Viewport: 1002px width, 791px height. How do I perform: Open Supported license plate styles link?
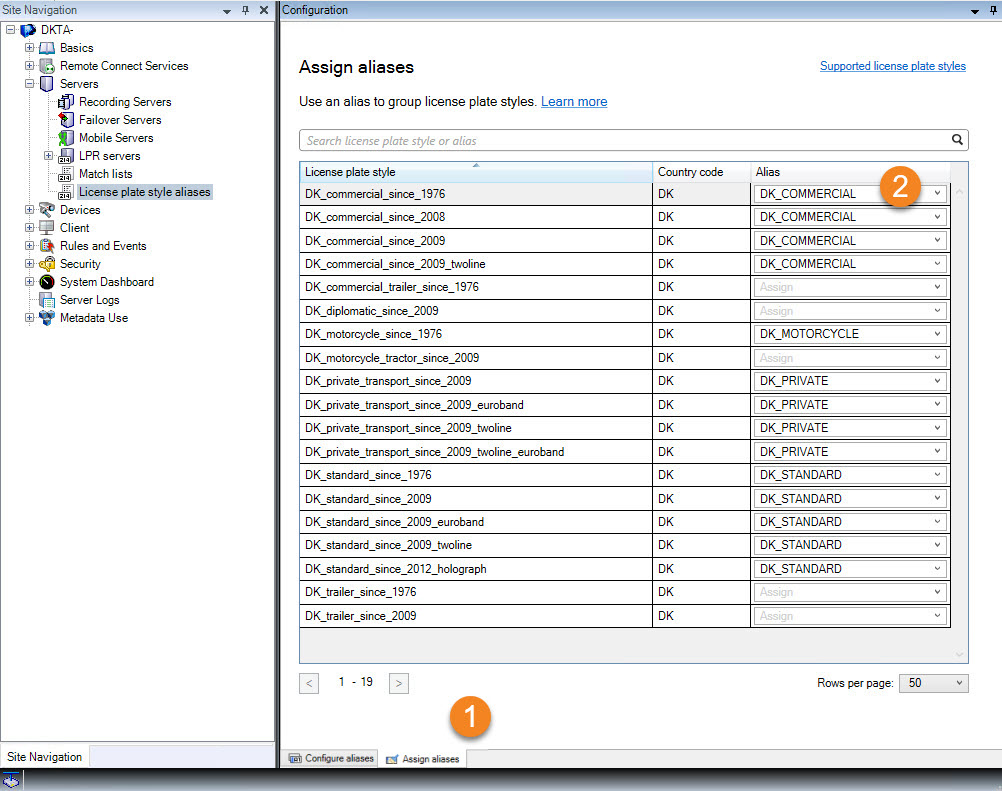pos(892,66)
